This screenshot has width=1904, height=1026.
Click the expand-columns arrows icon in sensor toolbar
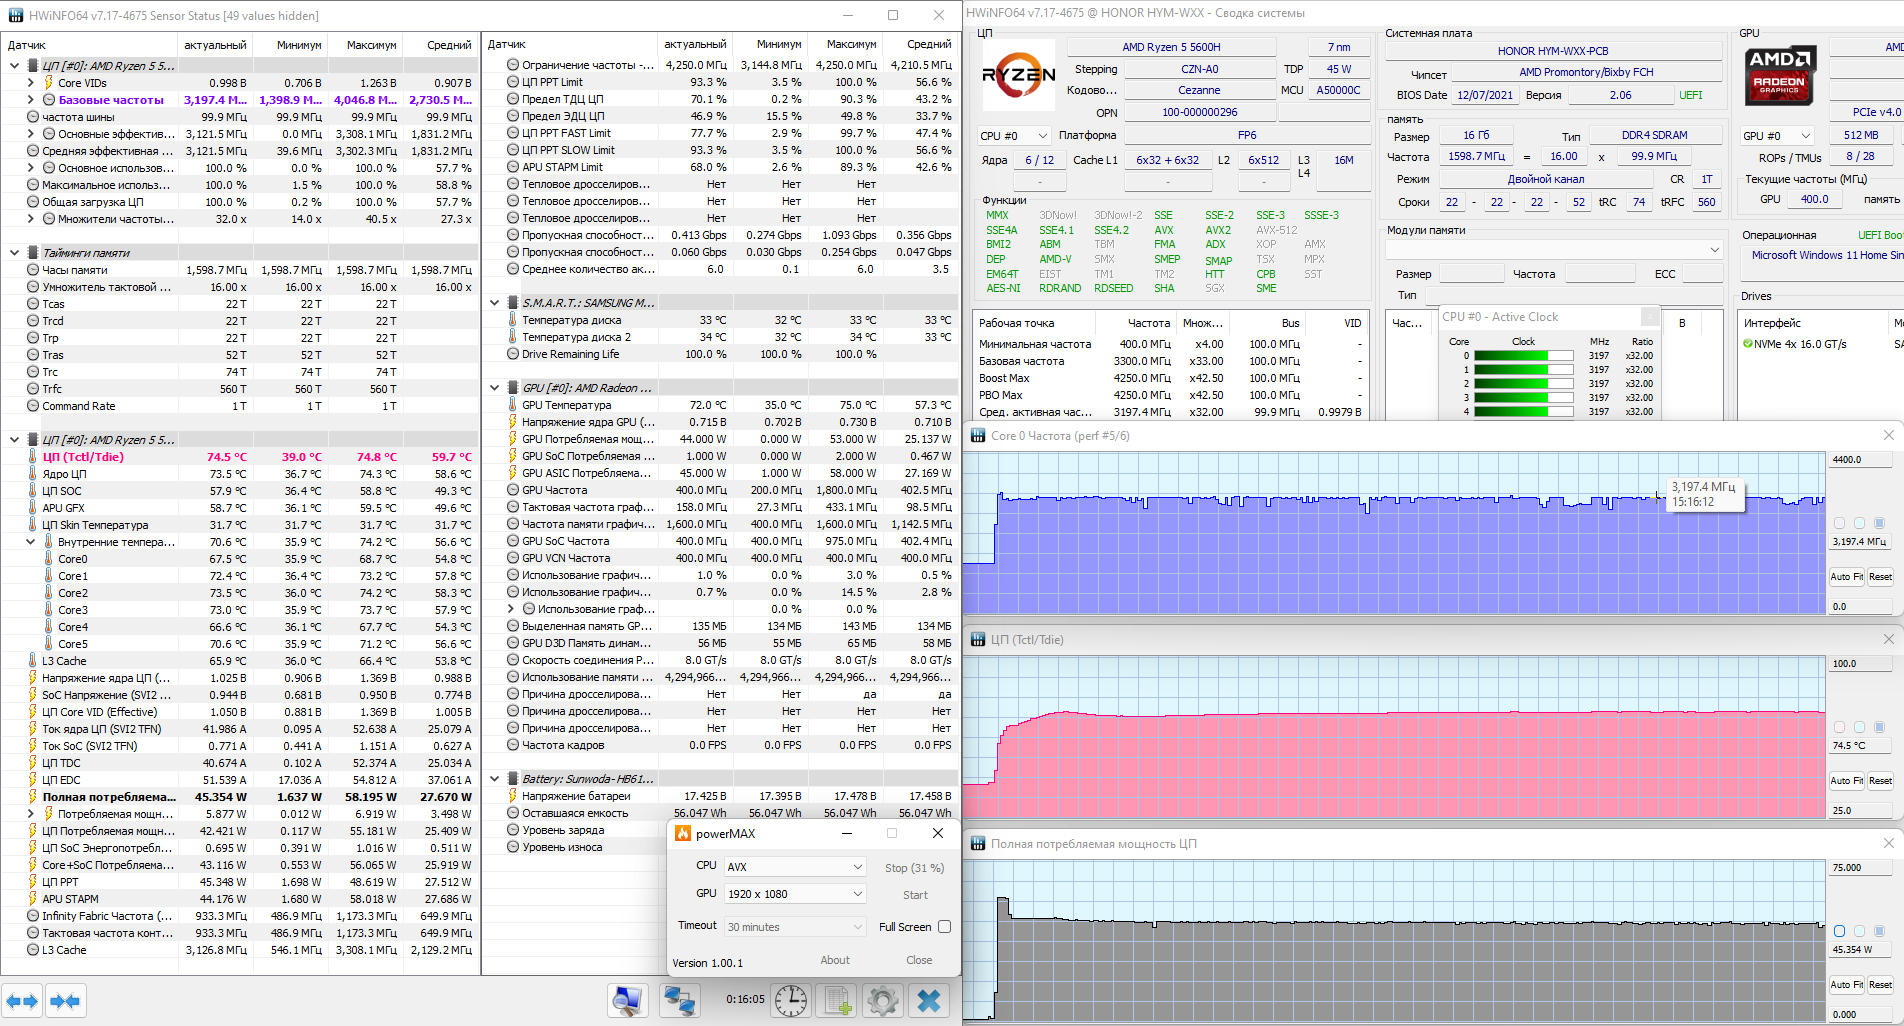[23, 1001]
